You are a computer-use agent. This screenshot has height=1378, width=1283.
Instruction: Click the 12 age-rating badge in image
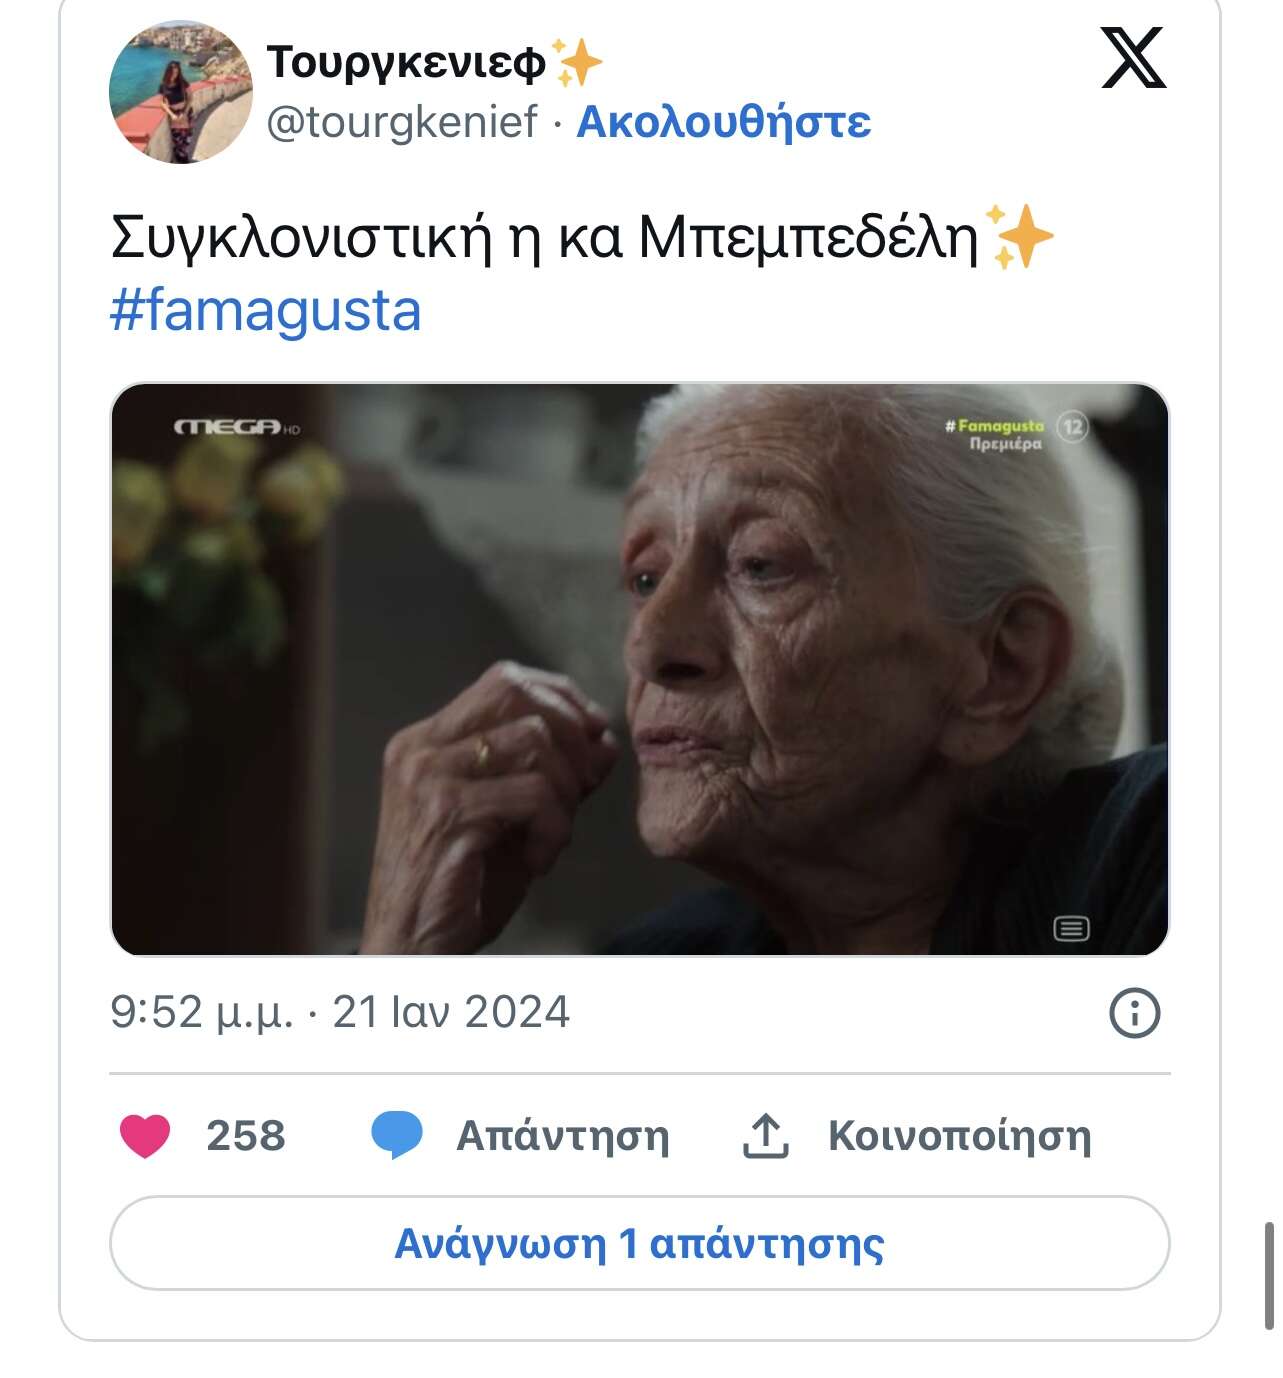coord(1072,427)
